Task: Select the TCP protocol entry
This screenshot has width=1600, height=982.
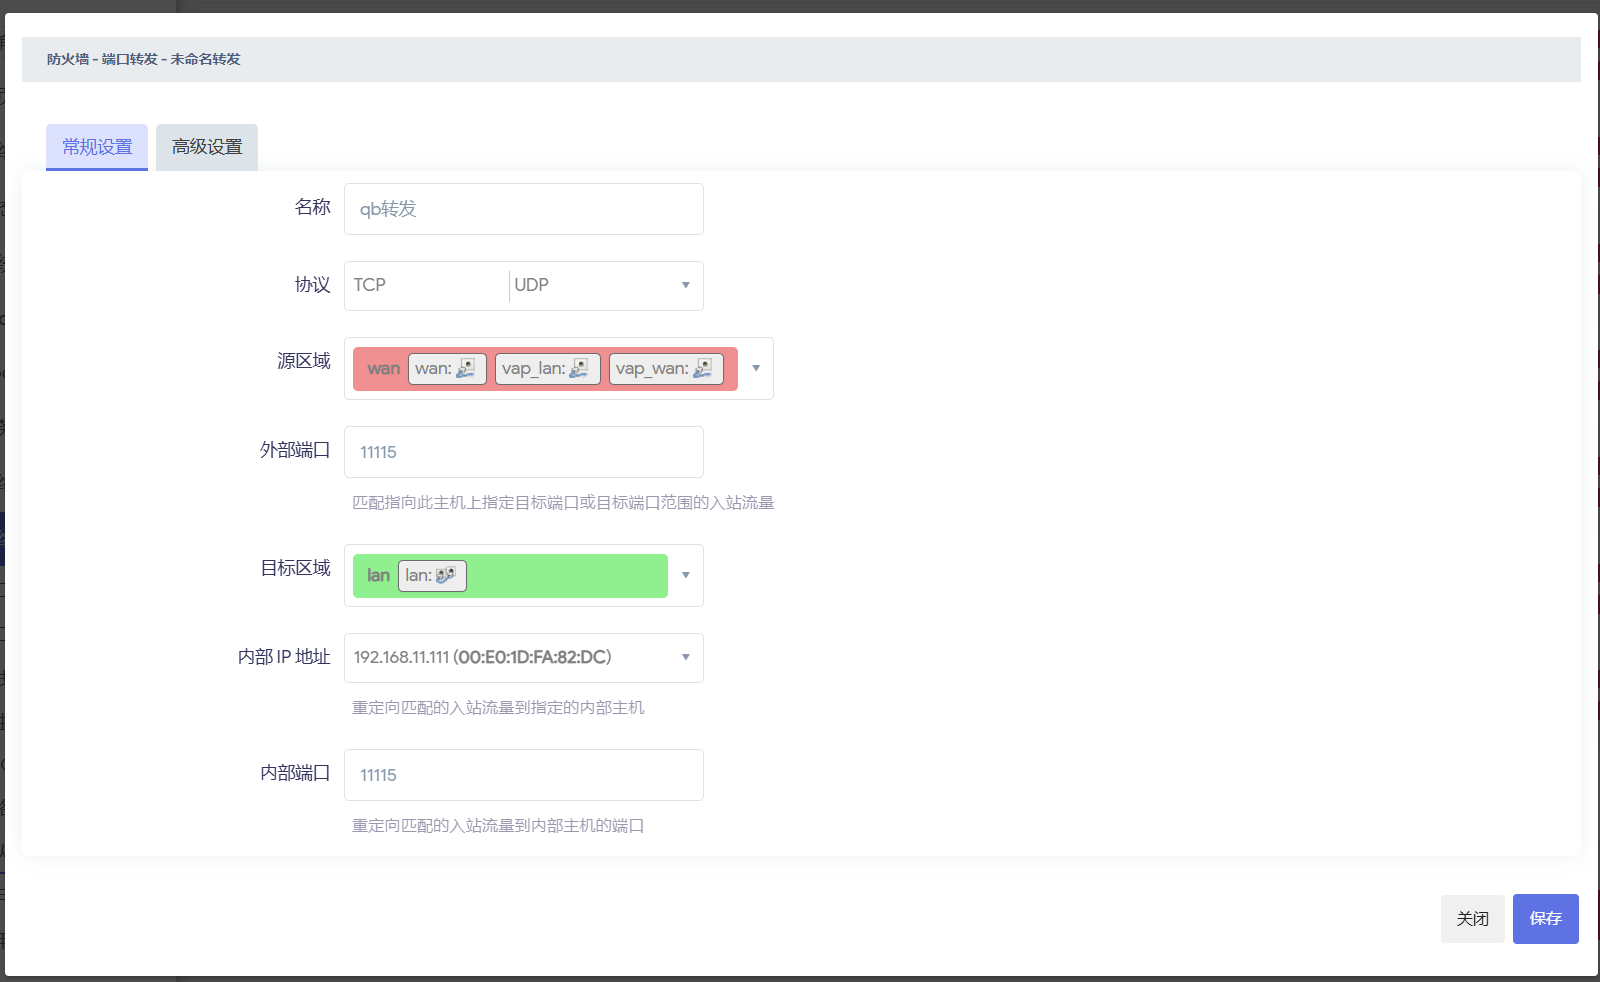Action: tap(370, 286)
